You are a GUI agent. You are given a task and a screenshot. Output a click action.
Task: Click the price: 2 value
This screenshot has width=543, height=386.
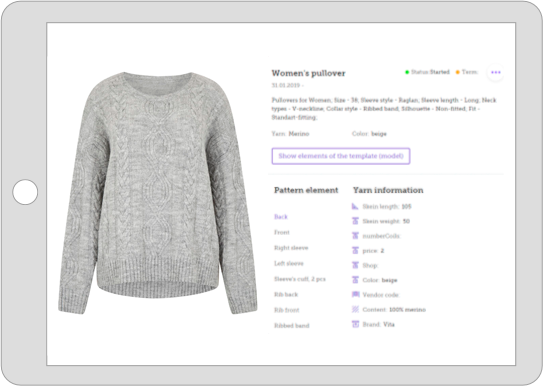pyautogui.click(x=373, y=251)
